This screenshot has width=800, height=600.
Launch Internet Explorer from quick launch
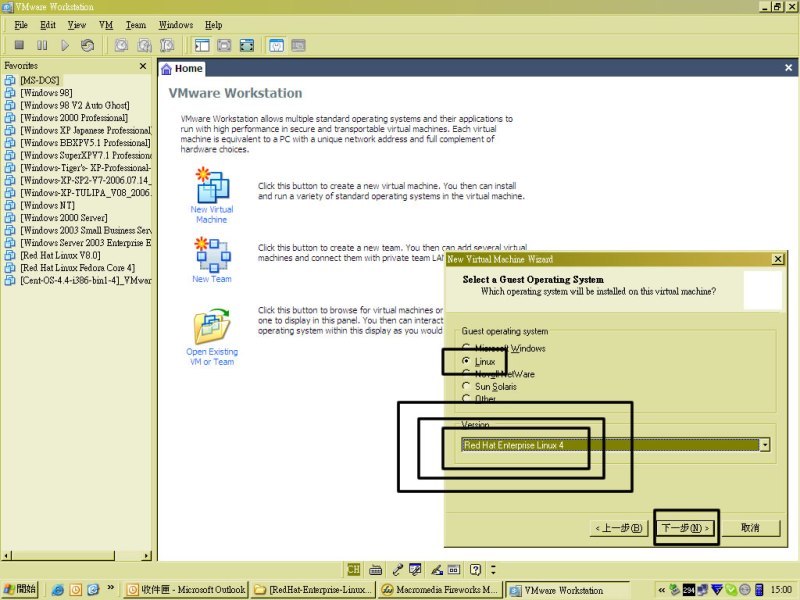(x=58, y=590)
